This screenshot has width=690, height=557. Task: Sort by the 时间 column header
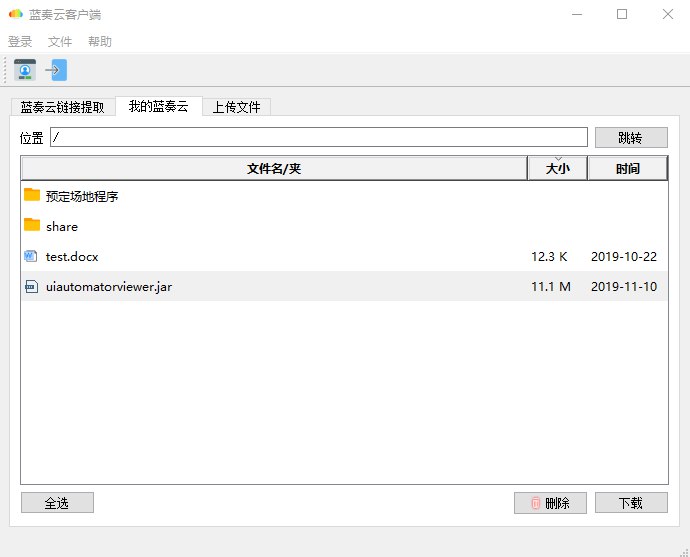point(628,169)
